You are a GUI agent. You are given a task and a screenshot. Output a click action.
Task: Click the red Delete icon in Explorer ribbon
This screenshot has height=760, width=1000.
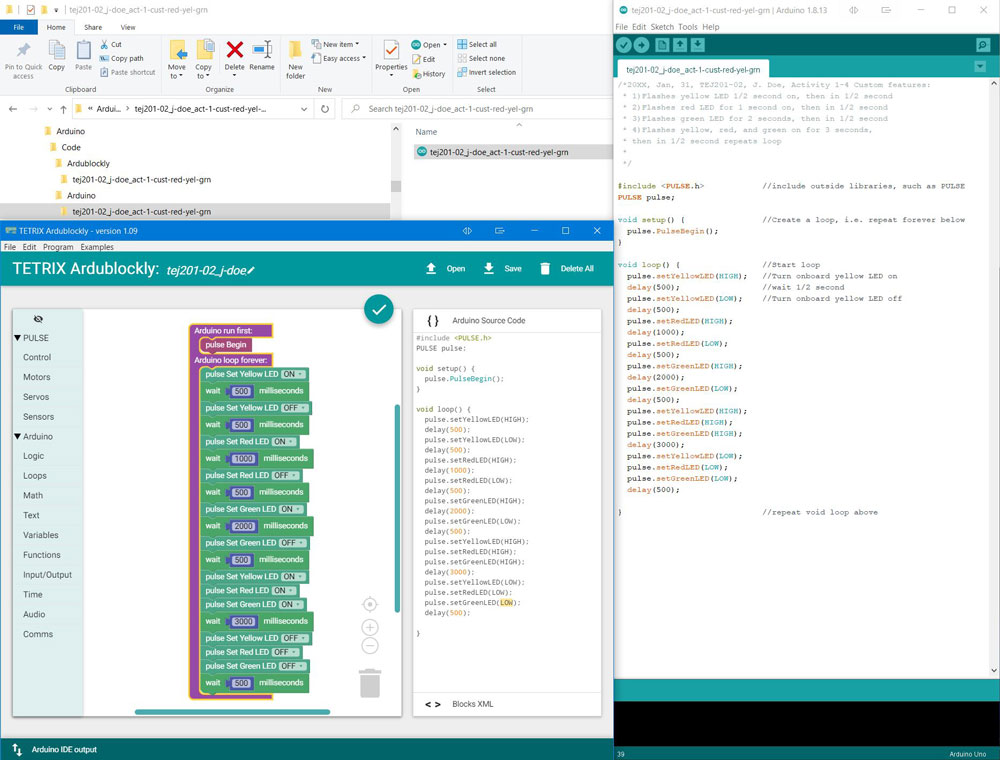pos(235,50)
